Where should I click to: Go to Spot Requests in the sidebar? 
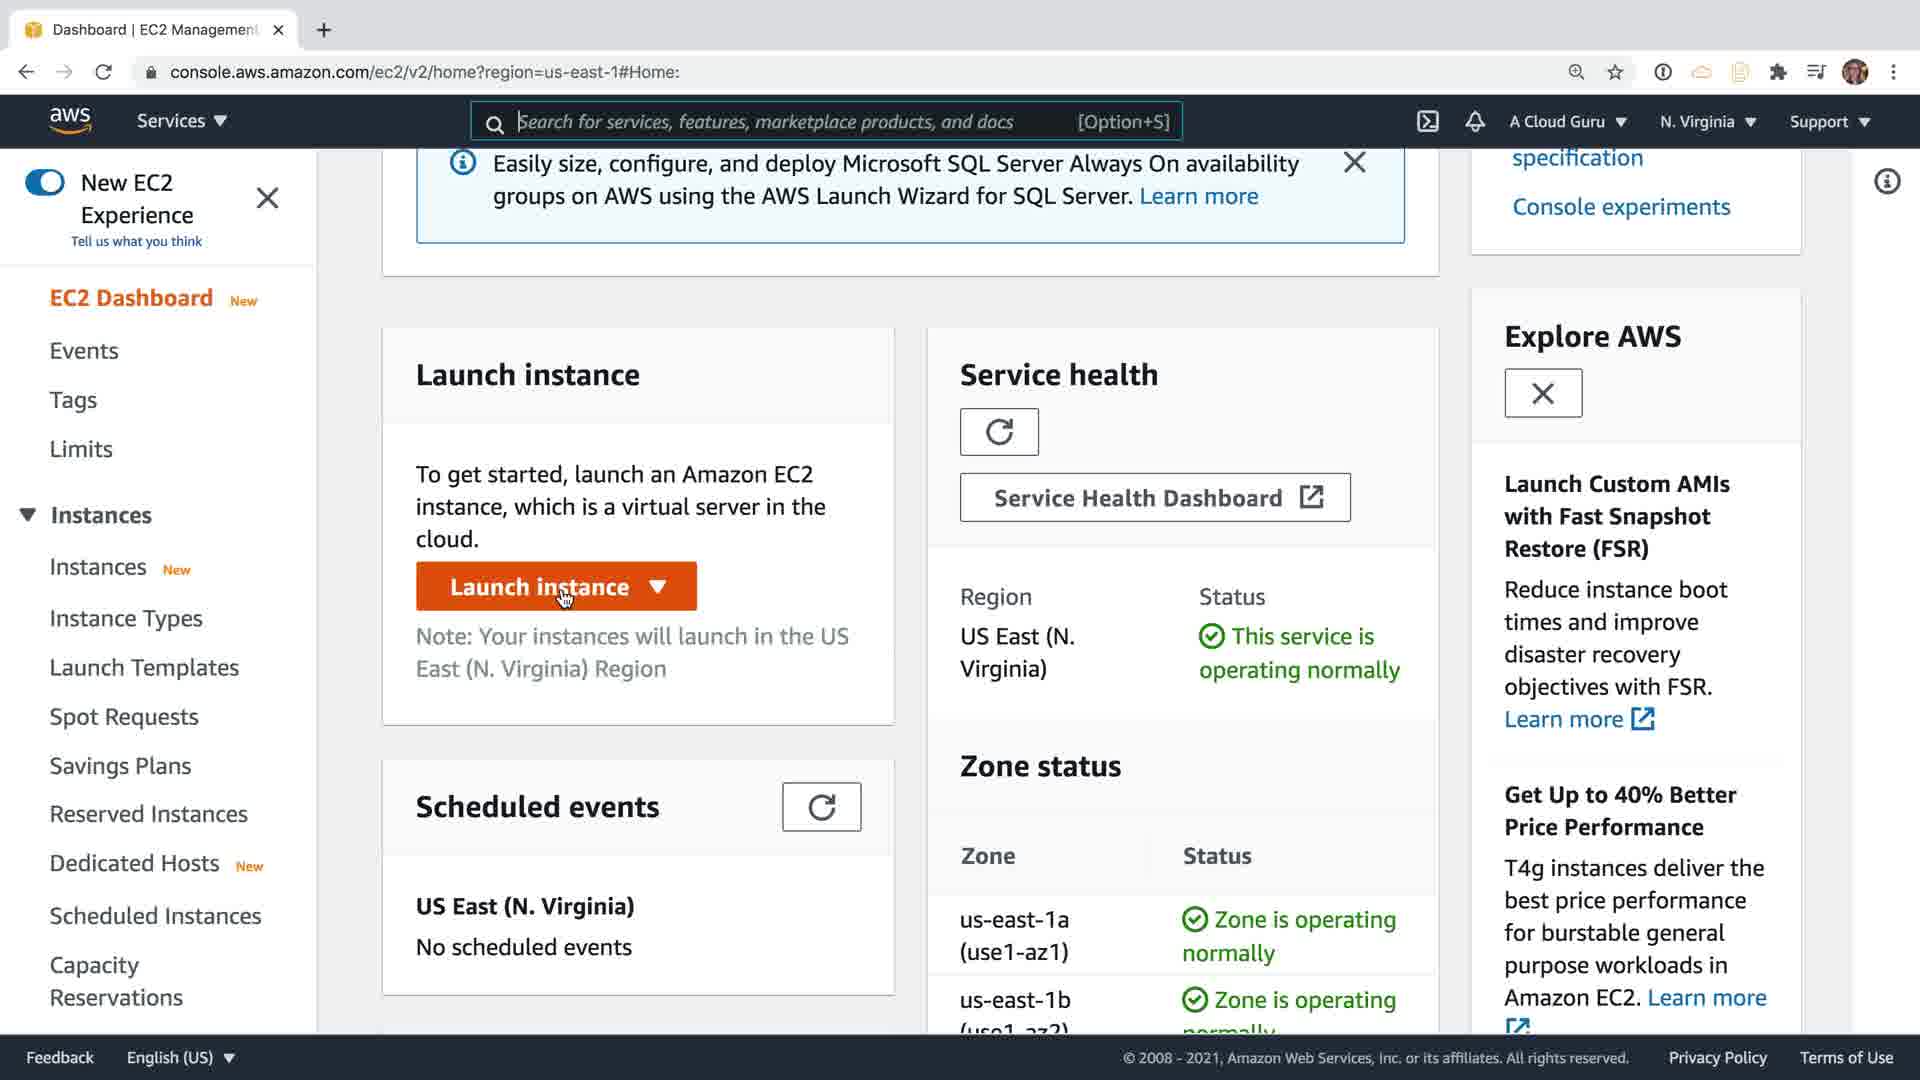click(x=124, y=717)
